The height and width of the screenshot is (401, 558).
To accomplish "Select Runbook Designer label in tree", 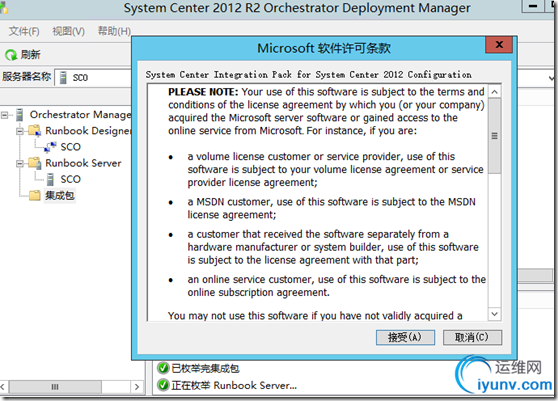I will (88, 131).
